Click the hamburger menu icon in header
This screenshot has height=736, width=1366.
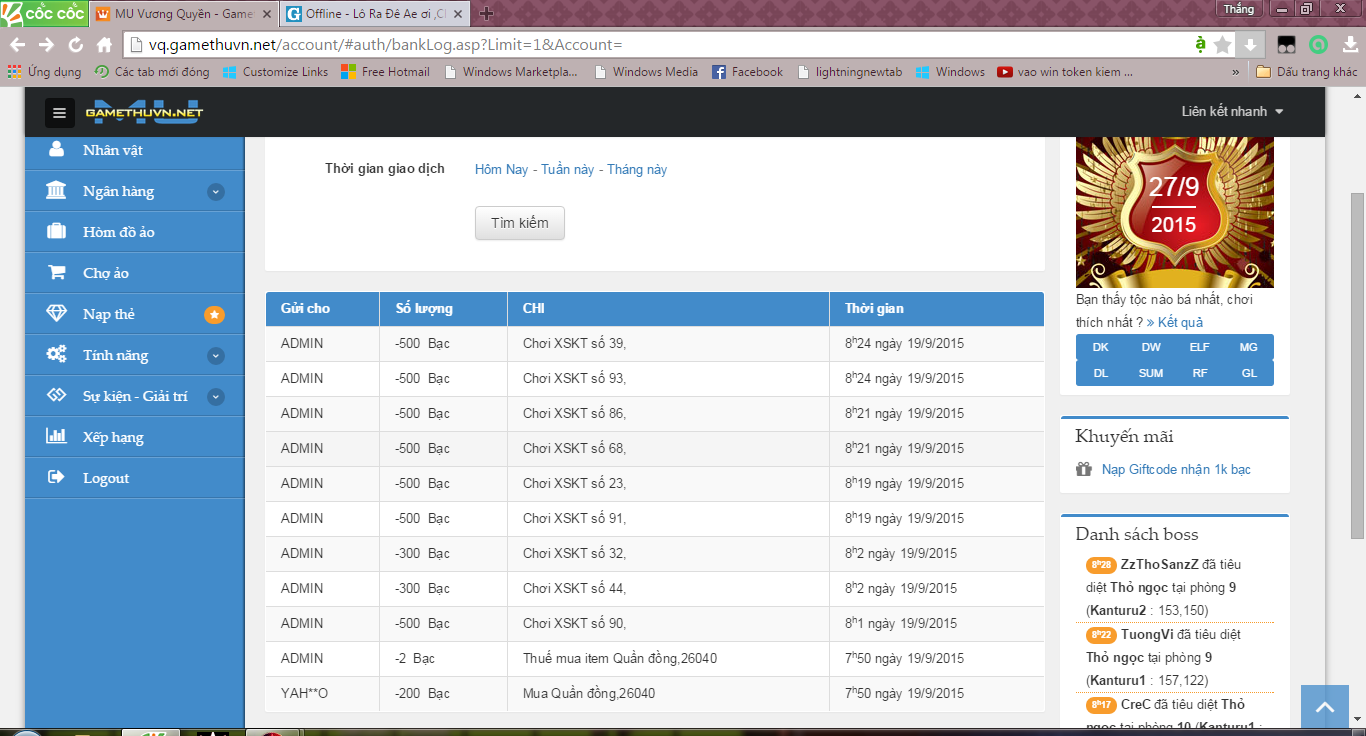point(59,113)
